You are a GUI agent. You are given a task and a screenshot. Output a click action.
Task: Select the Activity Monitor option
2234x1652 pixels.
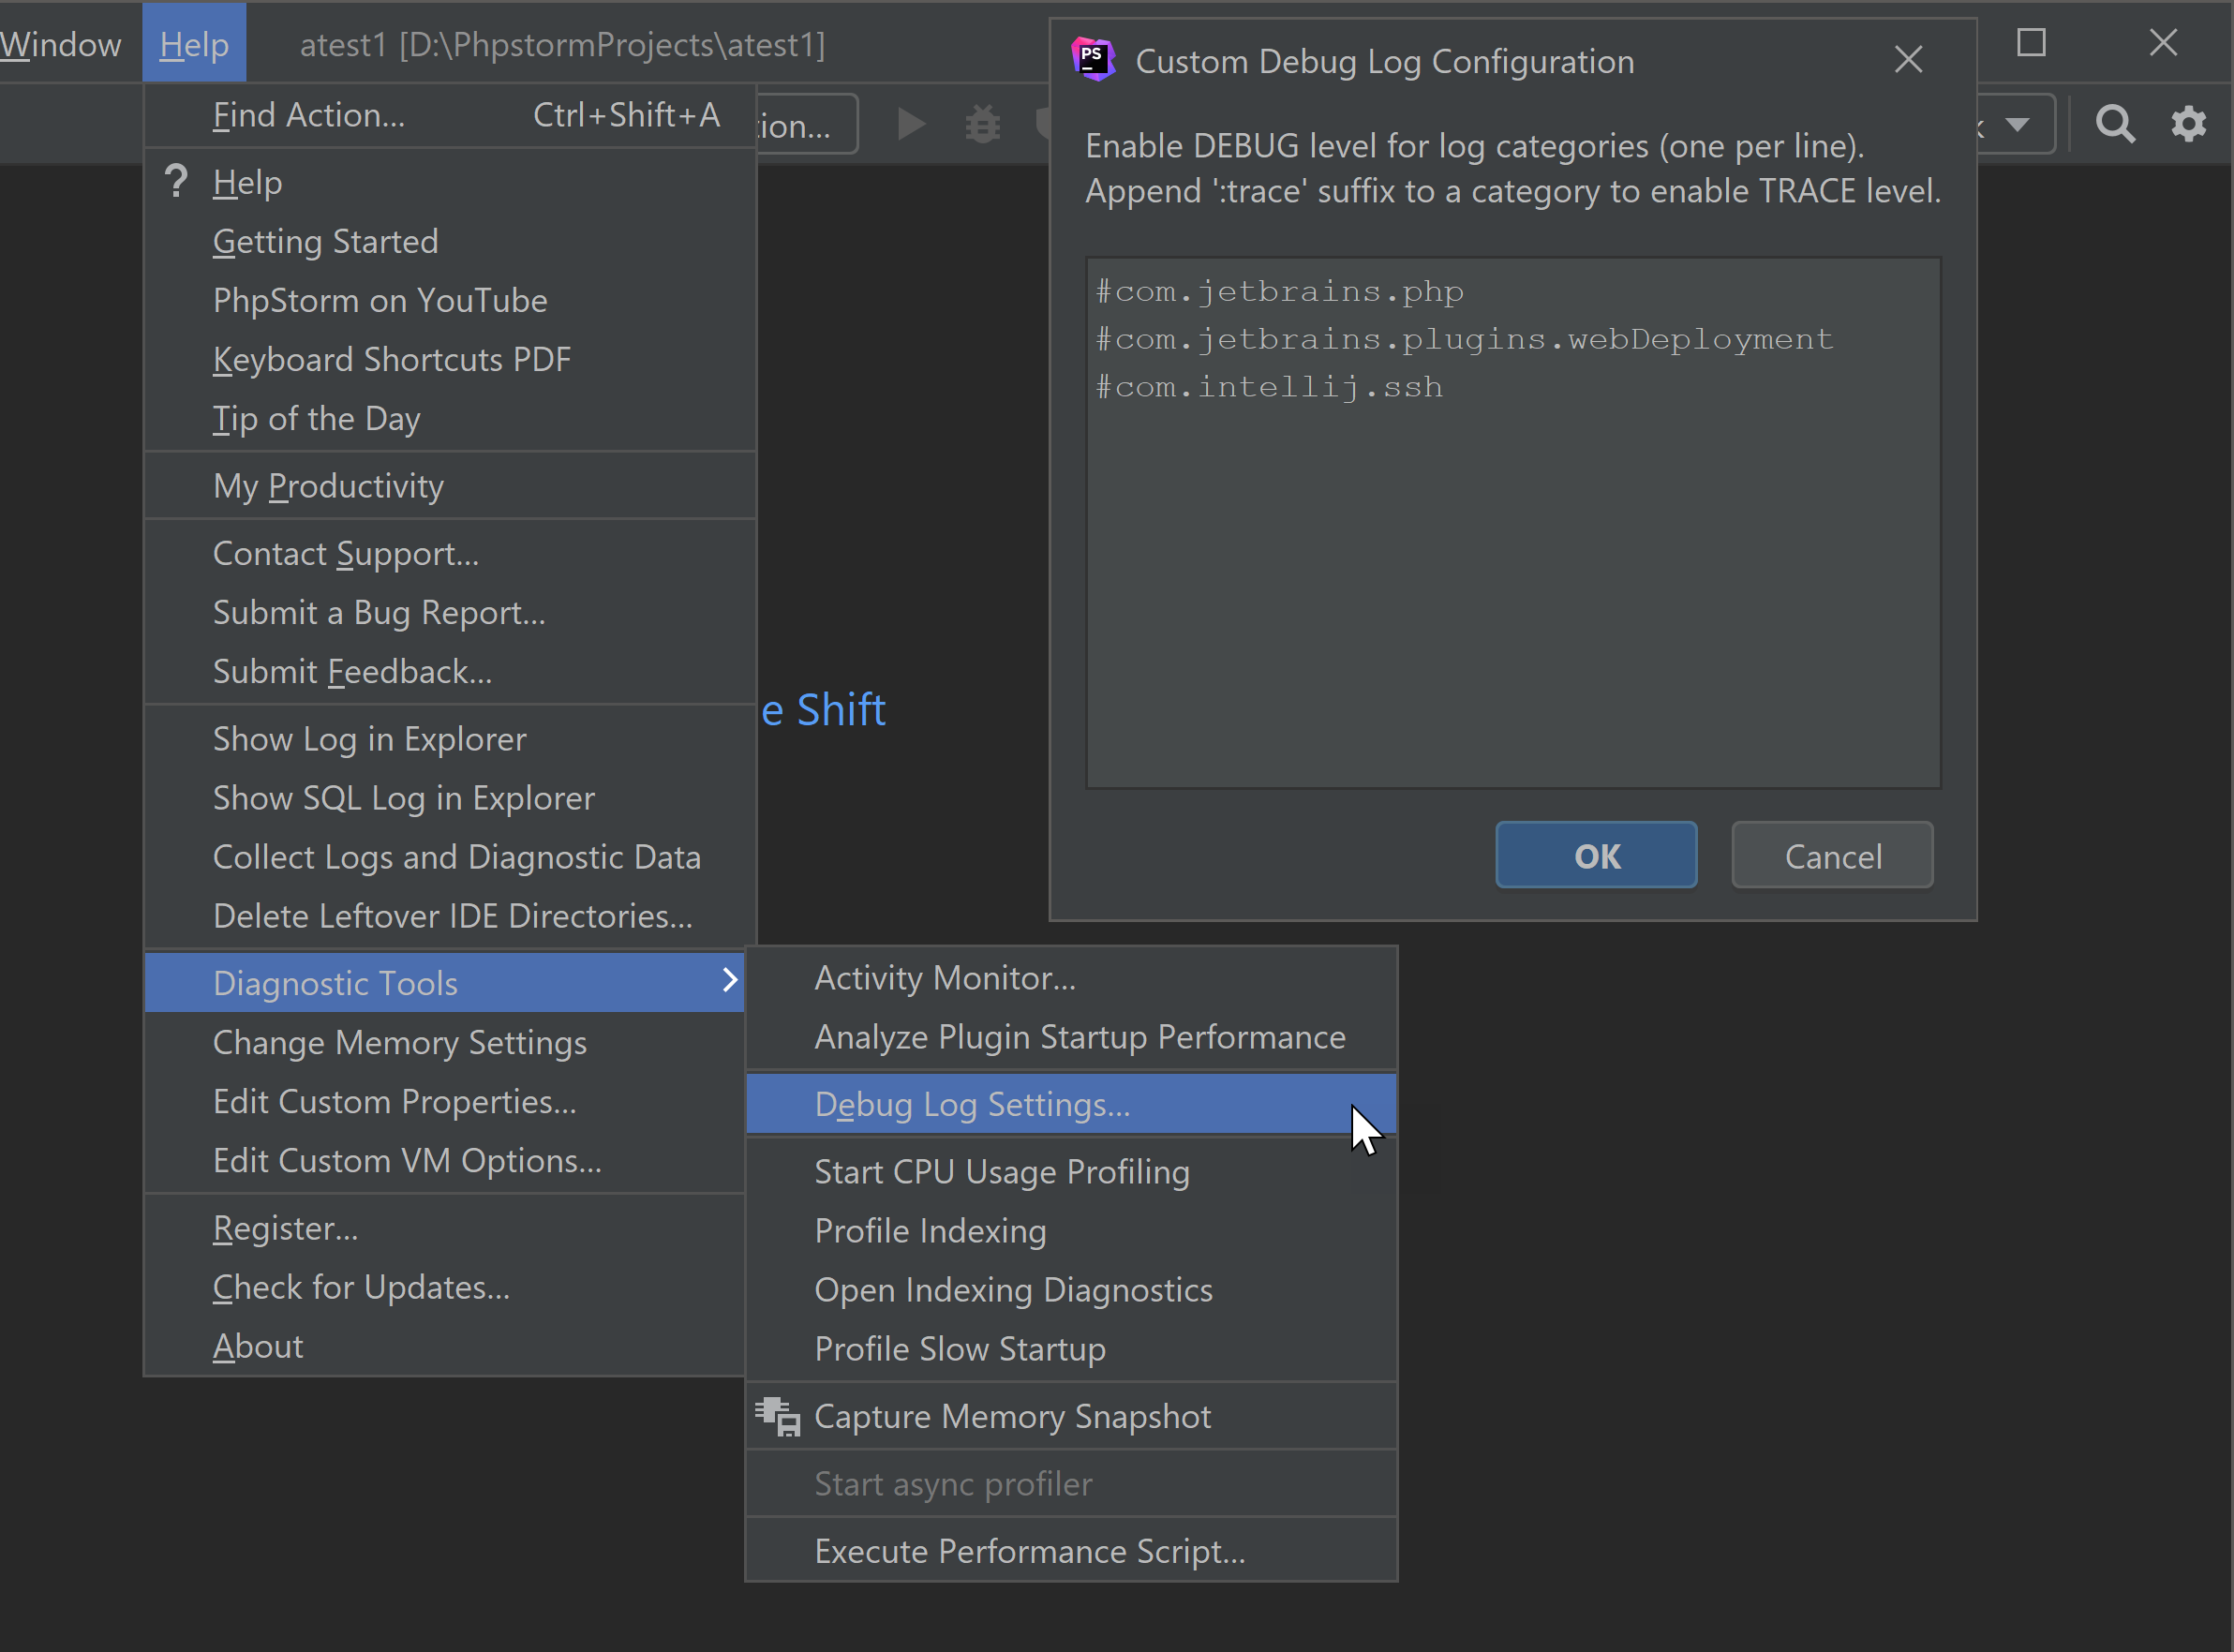point(946,977)
